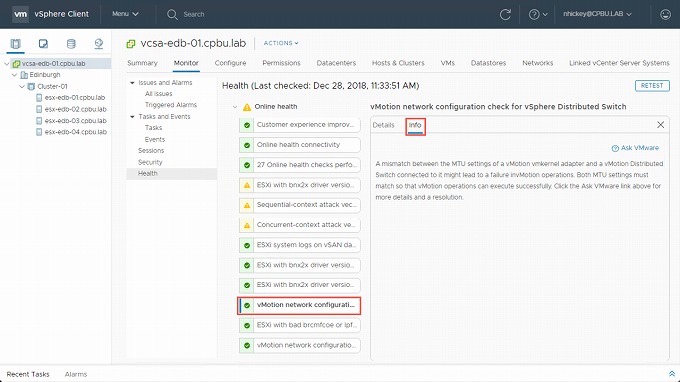This screenshot has height=382, width=680.
Task: Open Security in Monitor menu
Action: (x=150, y=162)
